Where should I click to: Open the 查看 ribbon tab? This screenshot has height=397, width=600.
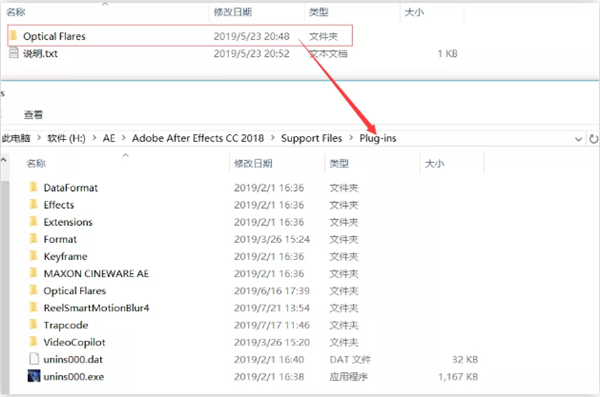point(33,114)
